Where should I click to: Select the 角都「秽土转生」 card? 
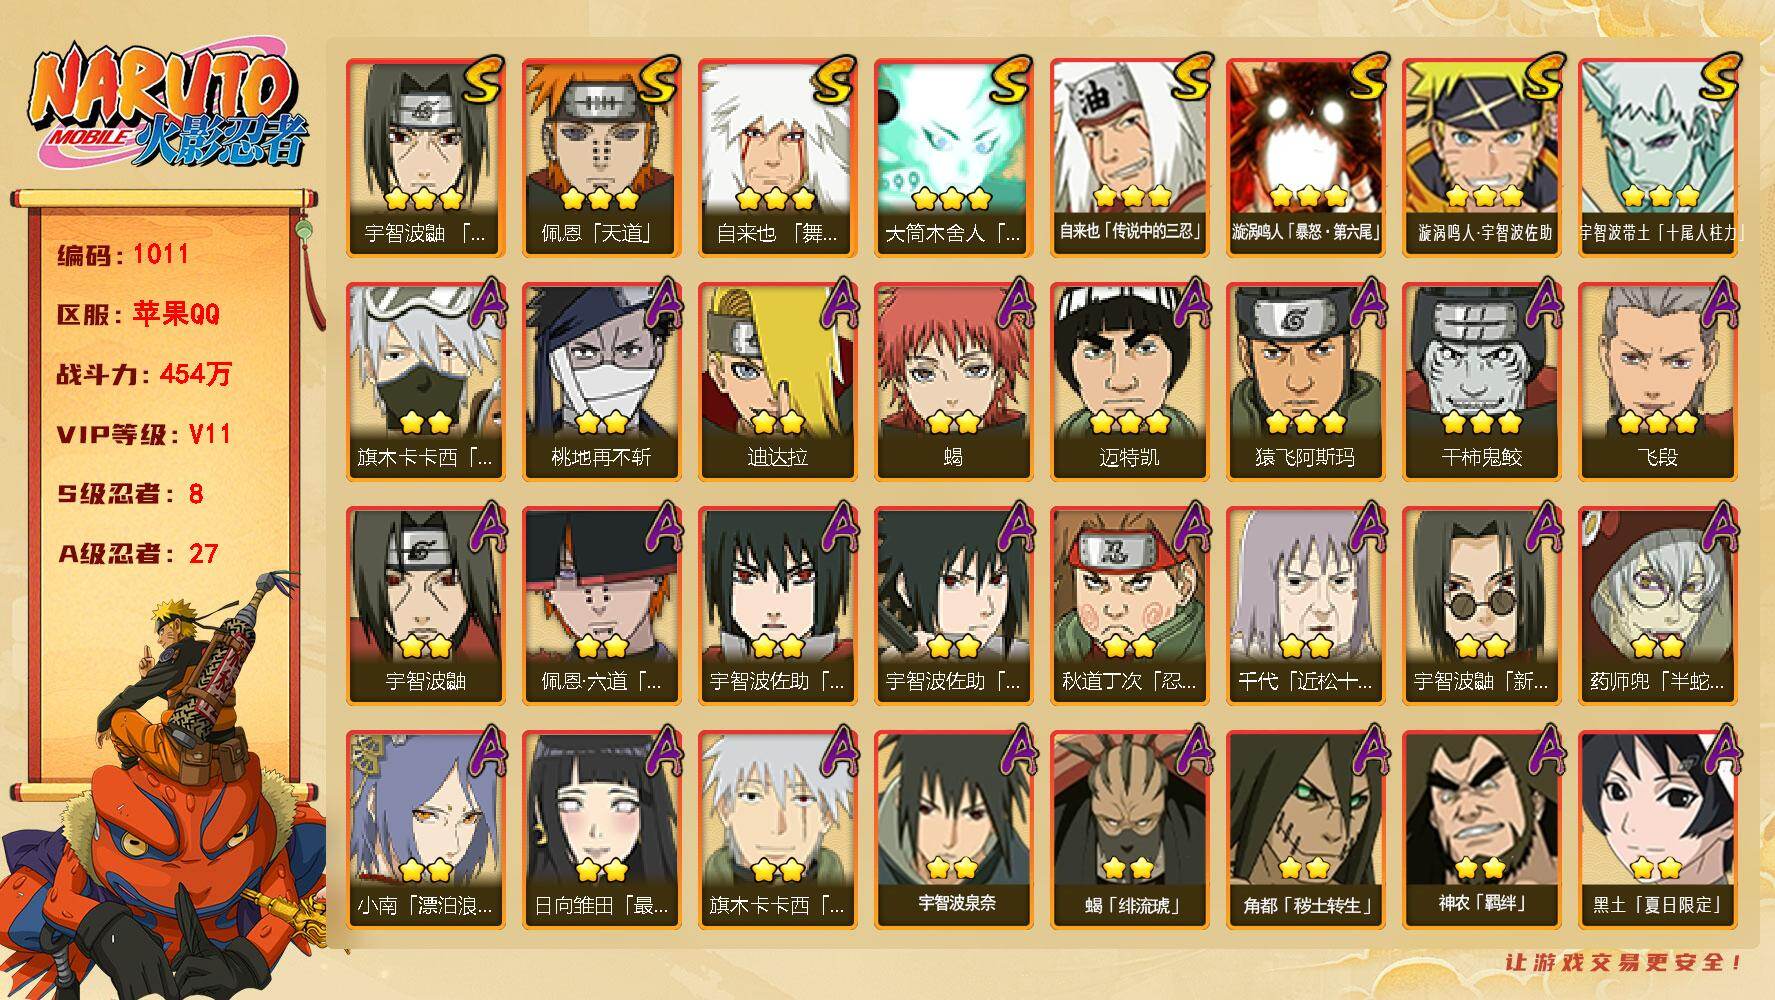pyautogui.click(x=1305, y=829)
